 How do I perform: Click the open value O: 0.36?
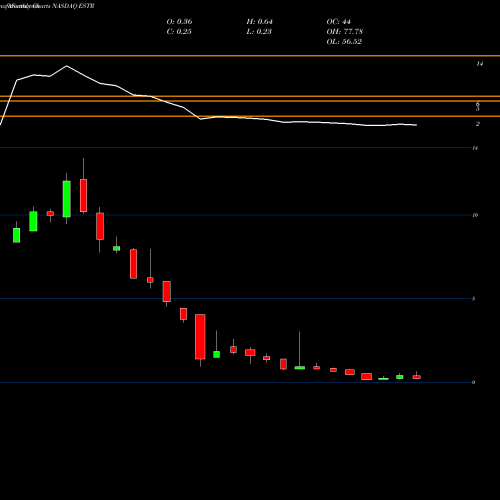pyautogui.click(x=179, y=22)
